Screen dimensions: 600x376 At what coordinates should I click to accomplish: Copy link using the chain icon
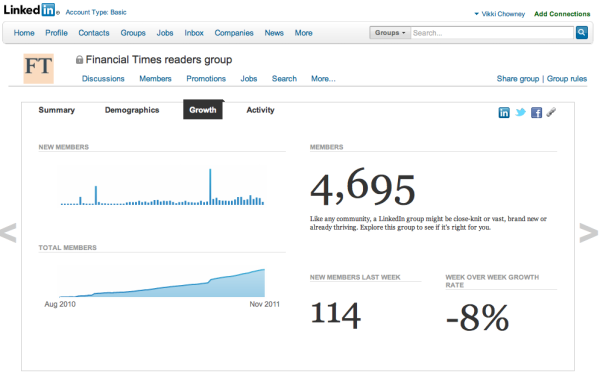551,112
